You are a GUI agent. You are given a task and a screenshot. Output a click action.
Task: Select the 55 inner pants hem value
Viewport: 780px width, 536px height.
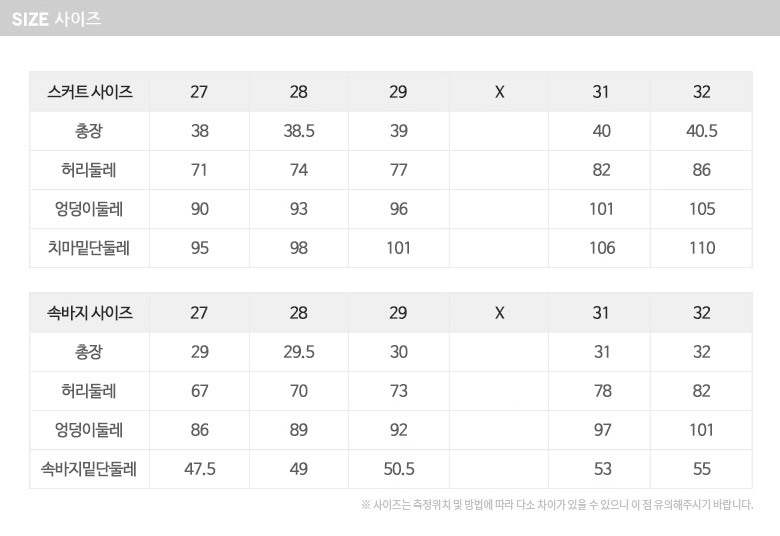tap(702, 469)
